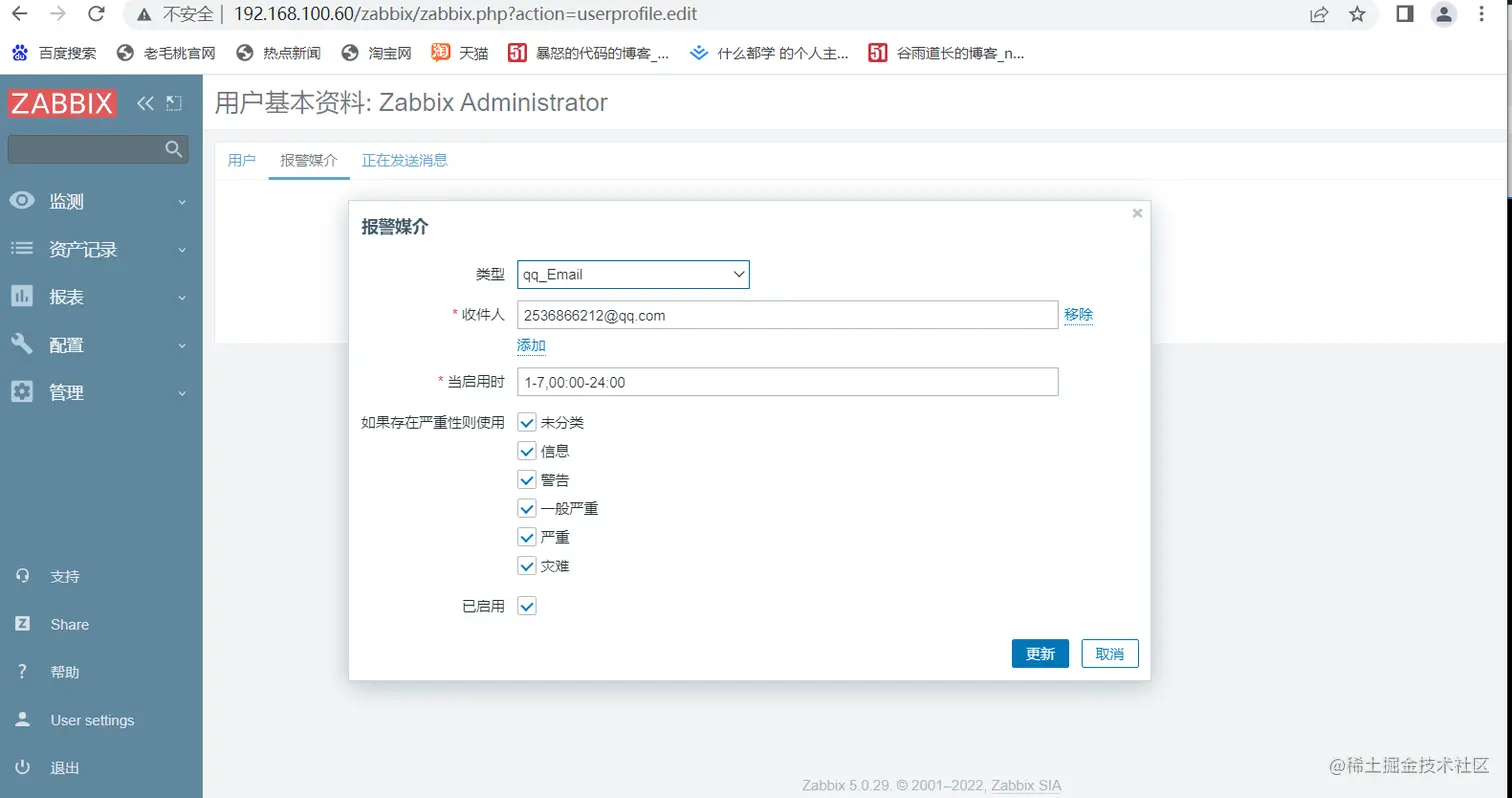The image size is (1512, 798).
Task: Uncheck the 灾难 severity checkbox
Action: click(527, 566)
